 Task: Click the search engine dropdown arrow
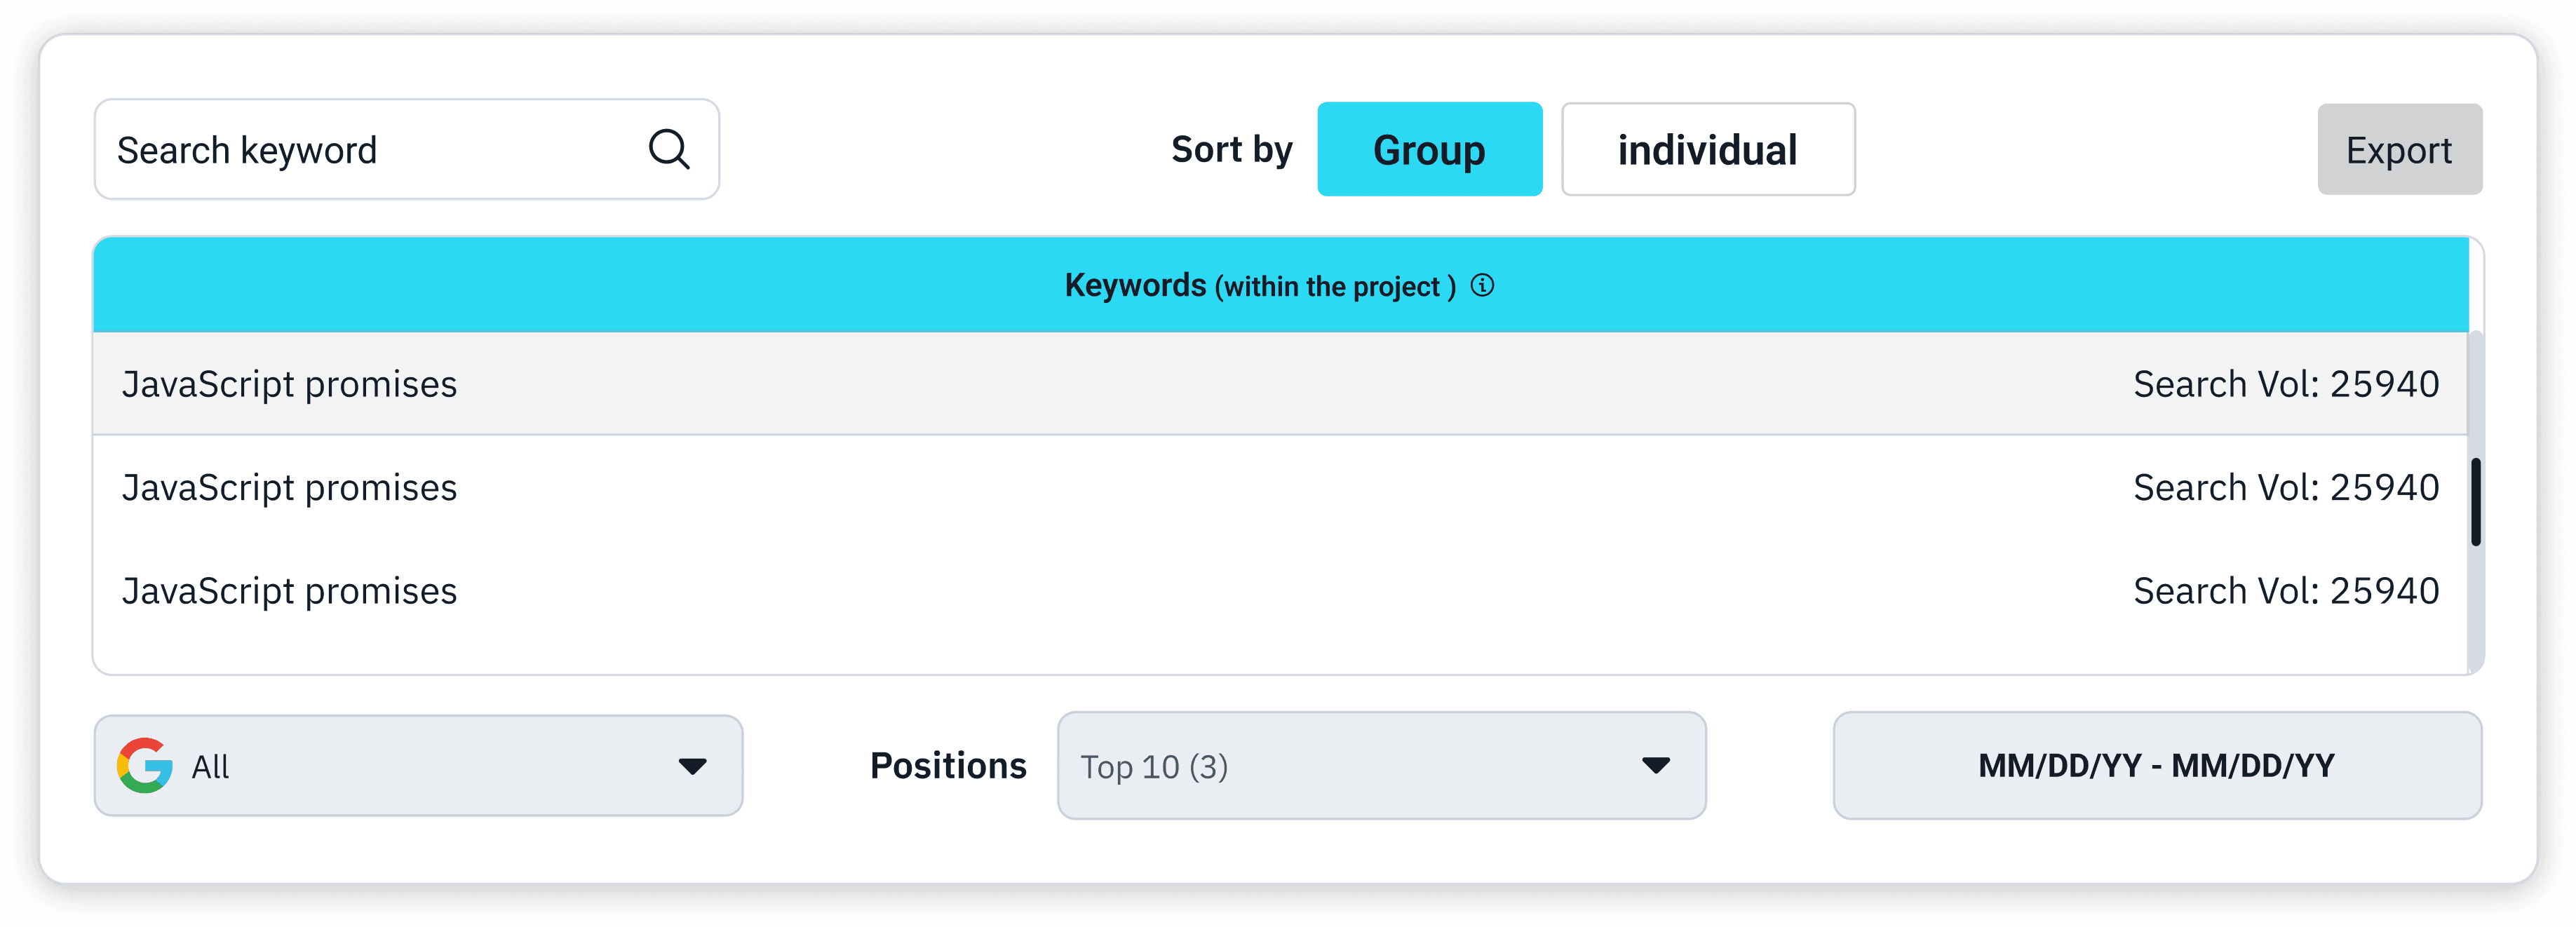tap(692, 766)
